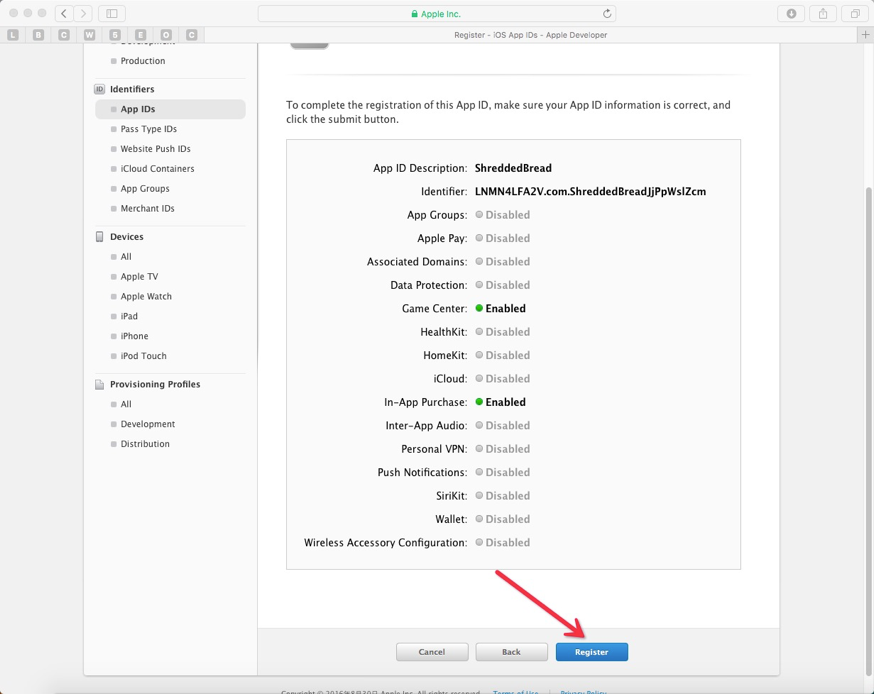Click the blue Register button
Viewport: 874px width, 694px height.
(x=591, y=652)
